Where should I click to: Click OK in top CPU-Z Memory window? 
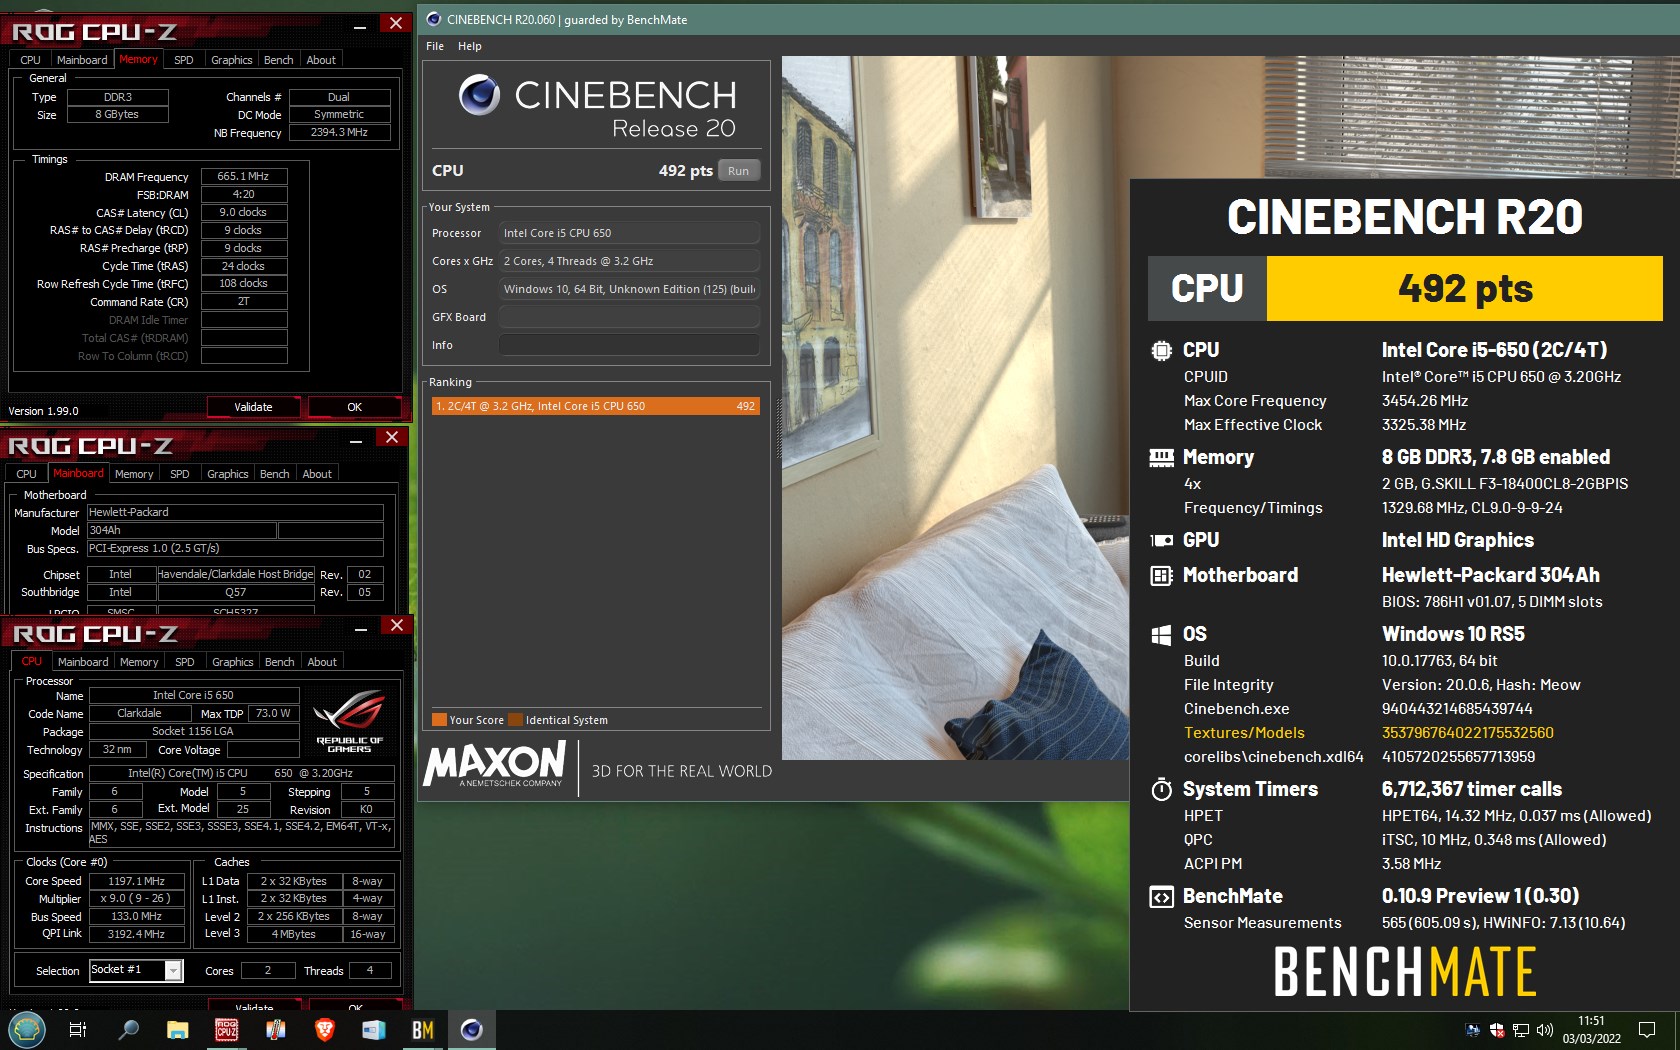pyautogui.click(x=354, y=407)
